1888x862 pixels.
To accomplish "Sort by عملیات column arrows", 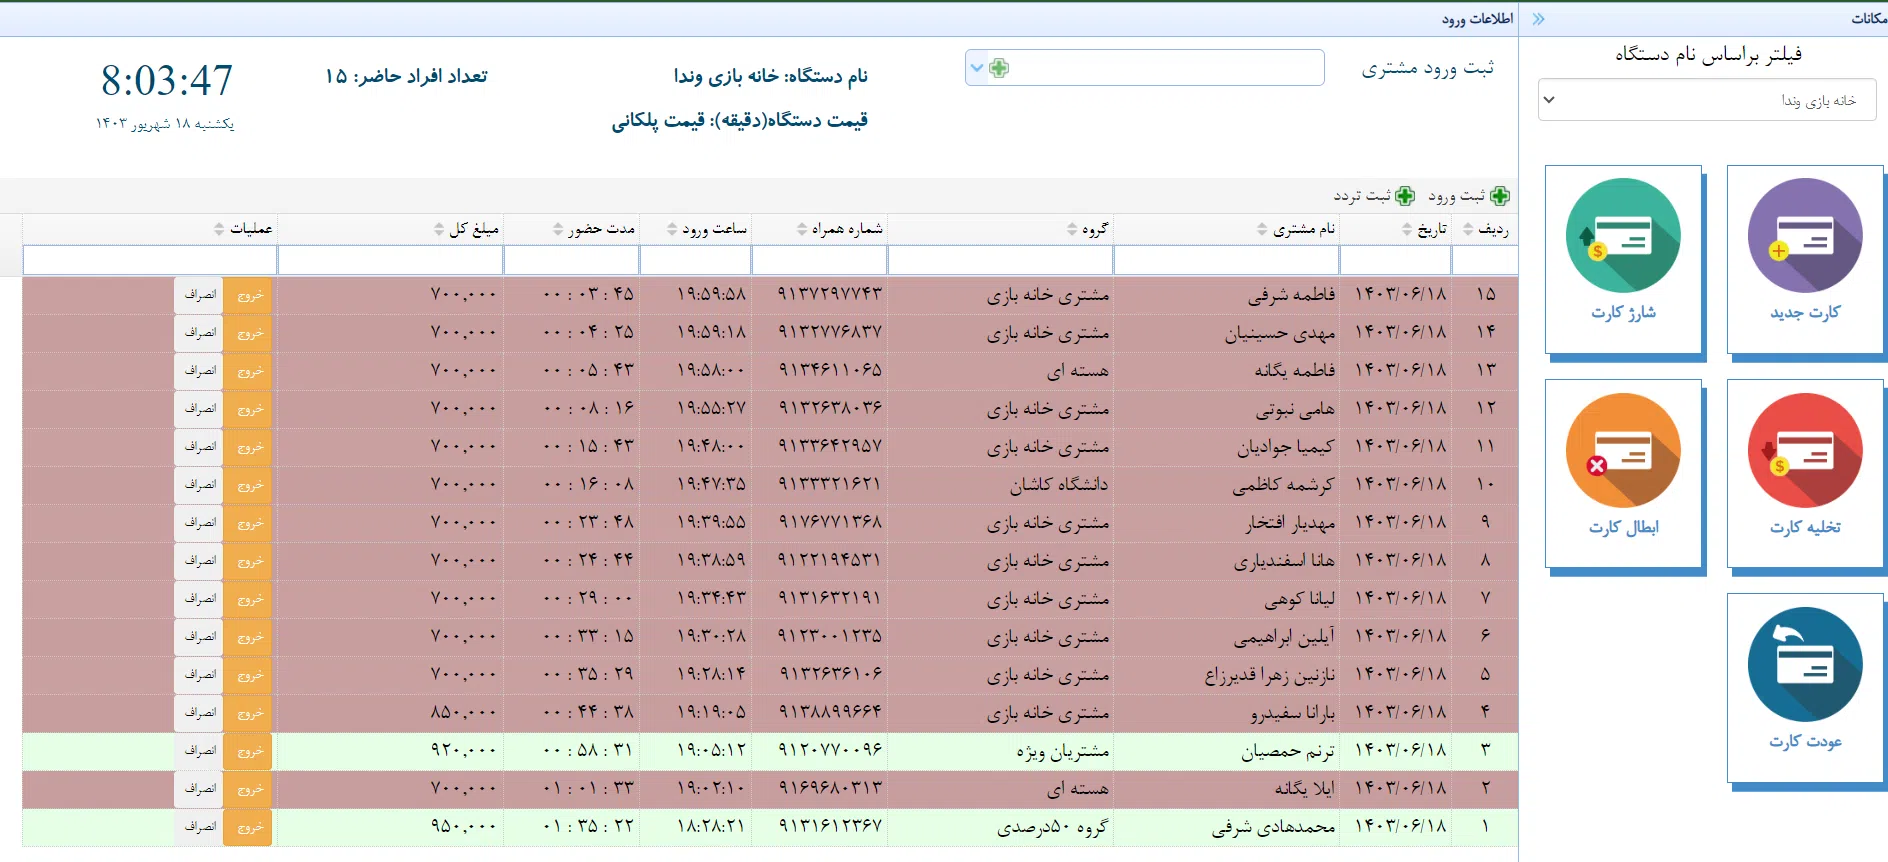I will [x=219, y=229].
